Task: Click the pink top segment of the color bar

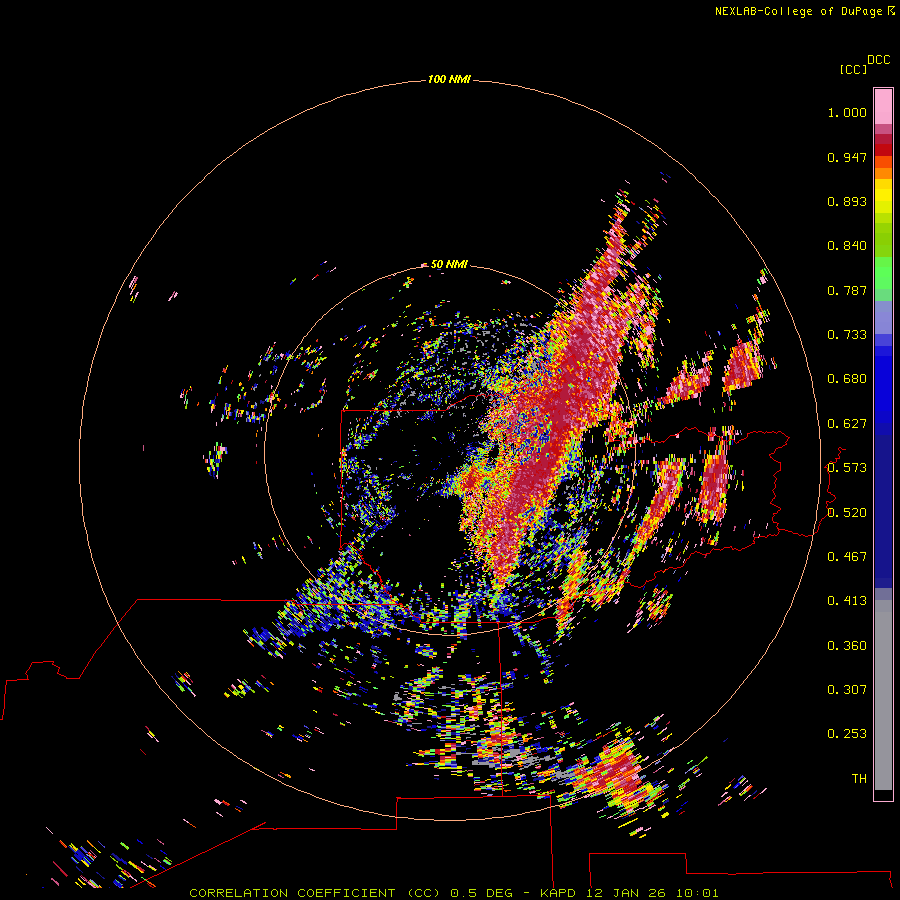Action: pos(883,106)
